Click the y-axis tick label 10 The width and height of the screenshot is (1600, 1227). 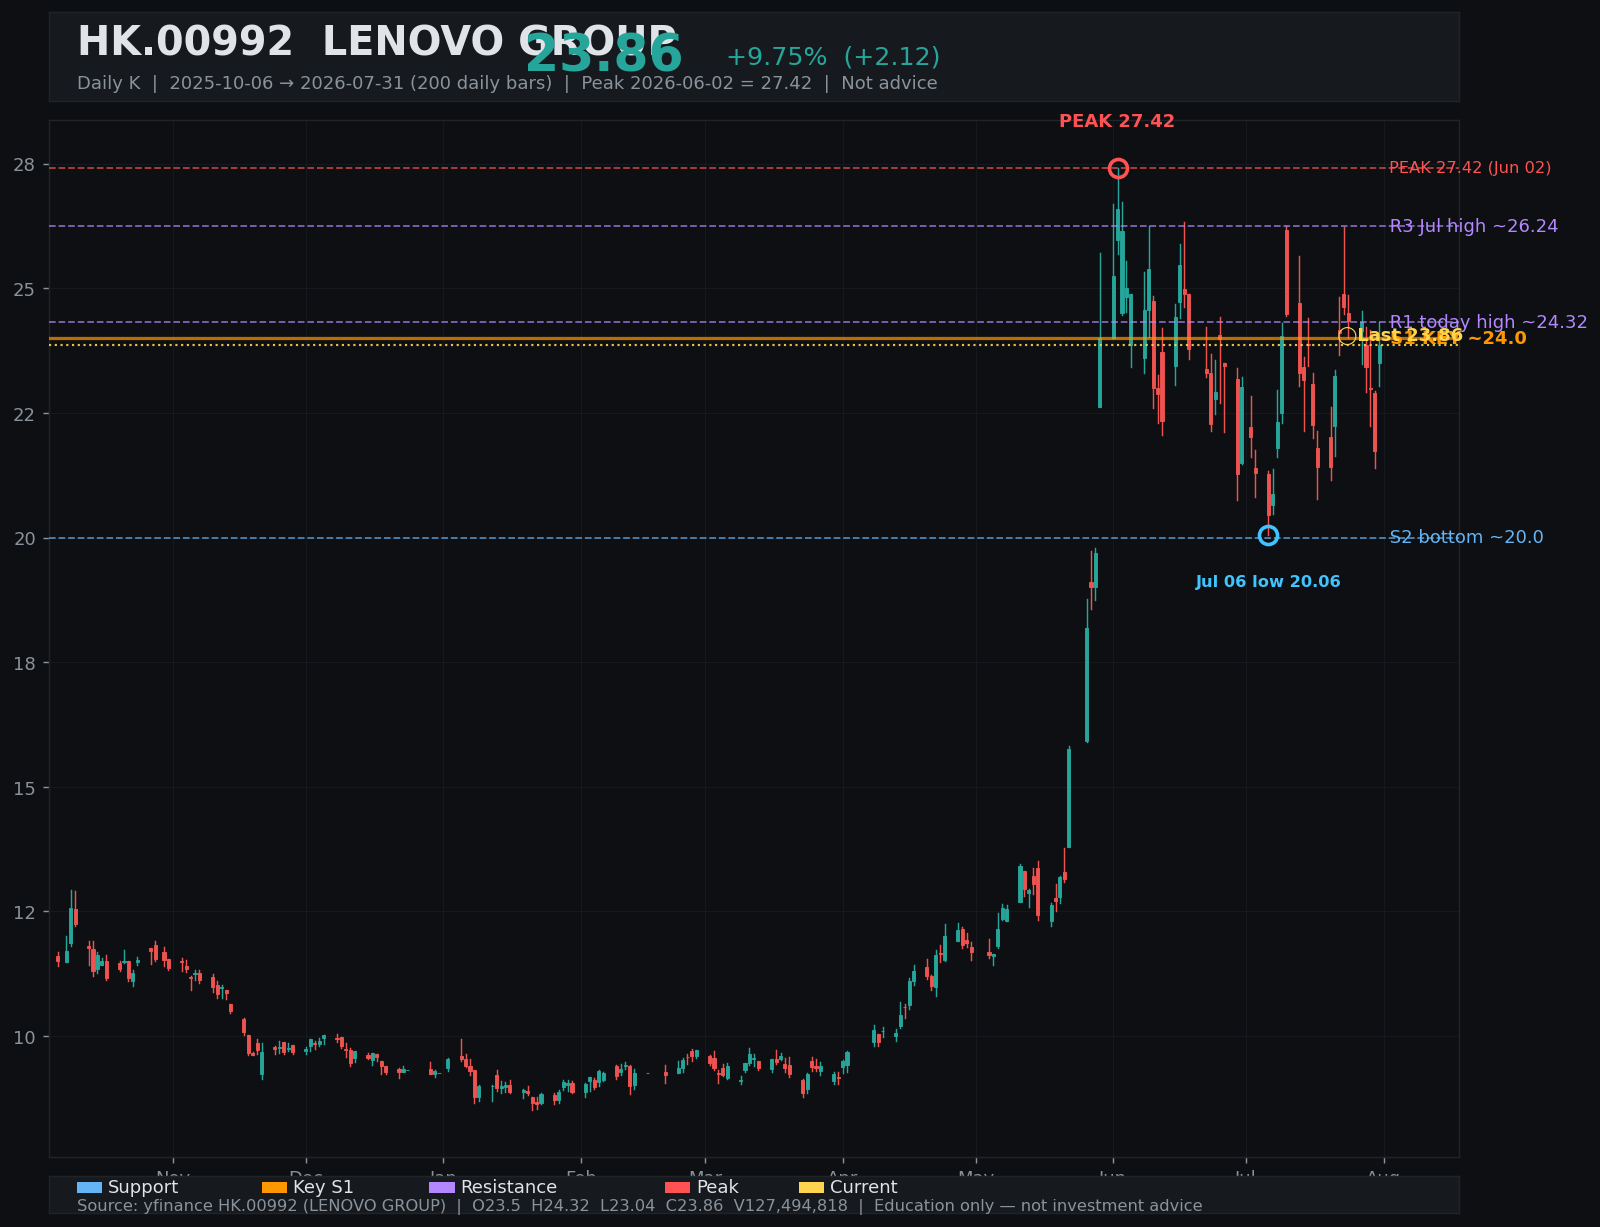[25, 1037]
